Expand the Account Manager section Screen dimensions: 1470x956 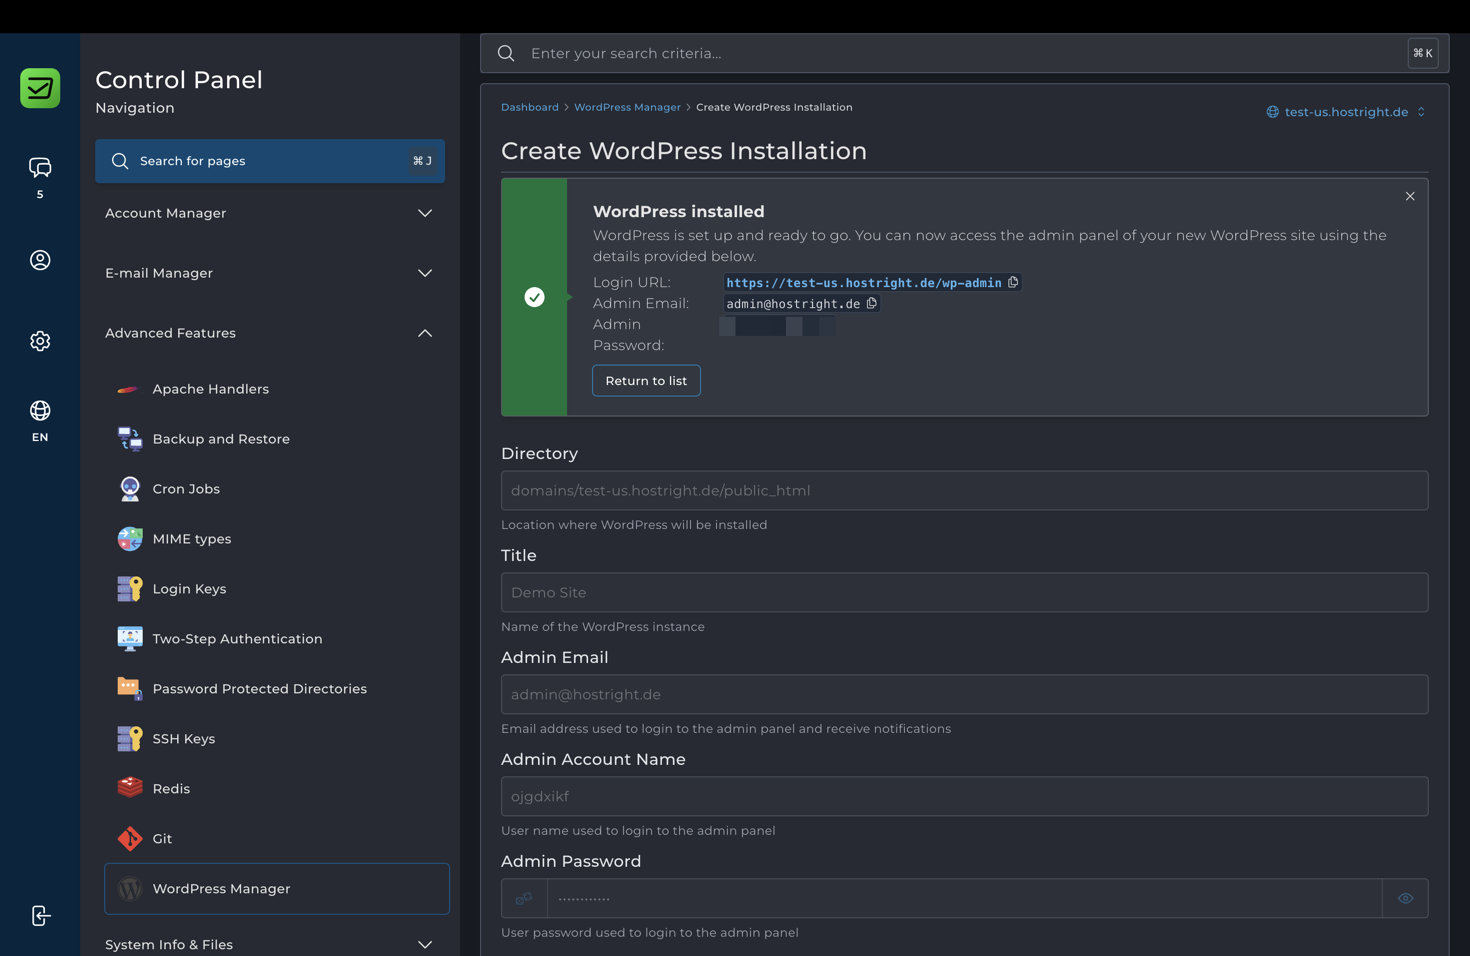point(270,213)
